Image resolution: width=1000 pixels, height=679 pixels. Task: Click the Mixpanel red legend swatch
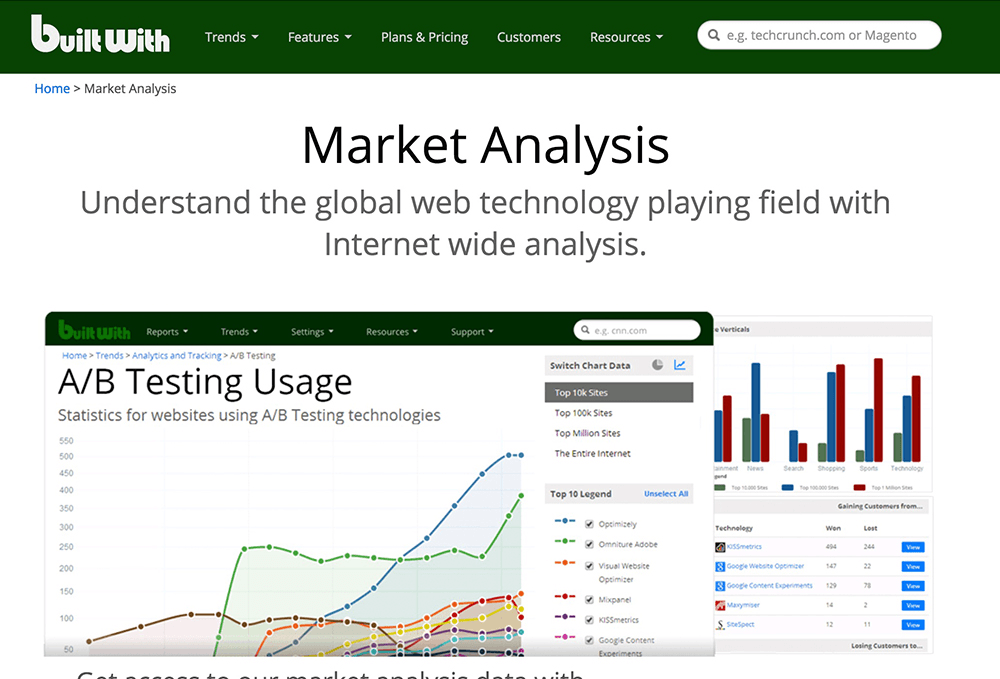click(564, 596)
